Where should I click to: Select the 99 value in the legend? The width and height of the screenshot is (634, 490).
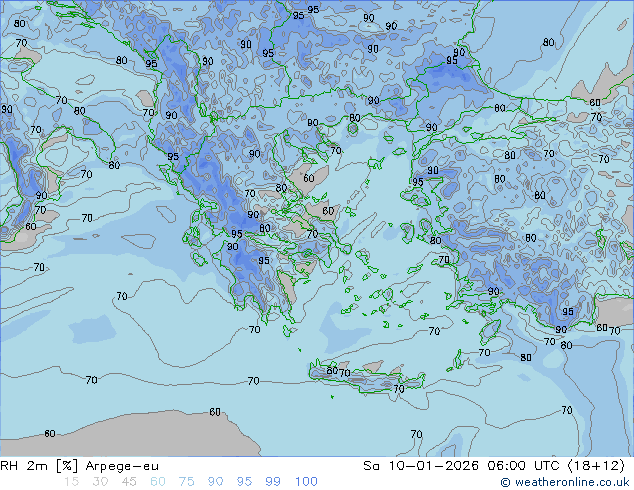coord(273,482)
